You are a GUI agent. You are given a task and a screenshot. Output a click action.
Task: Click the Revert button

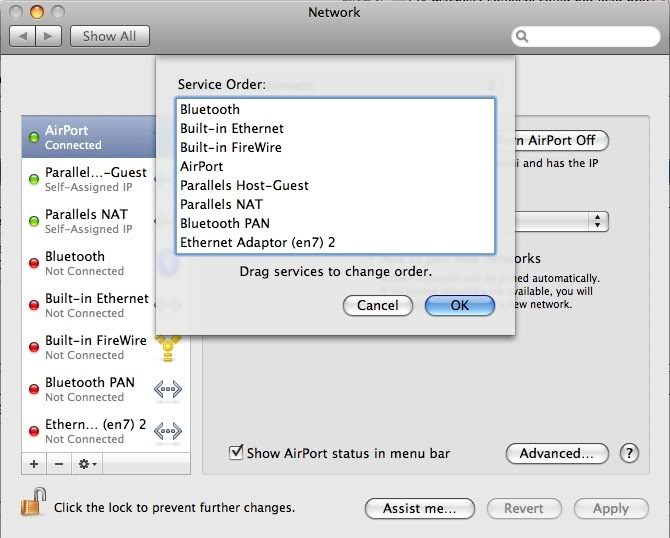pos(524,509)
